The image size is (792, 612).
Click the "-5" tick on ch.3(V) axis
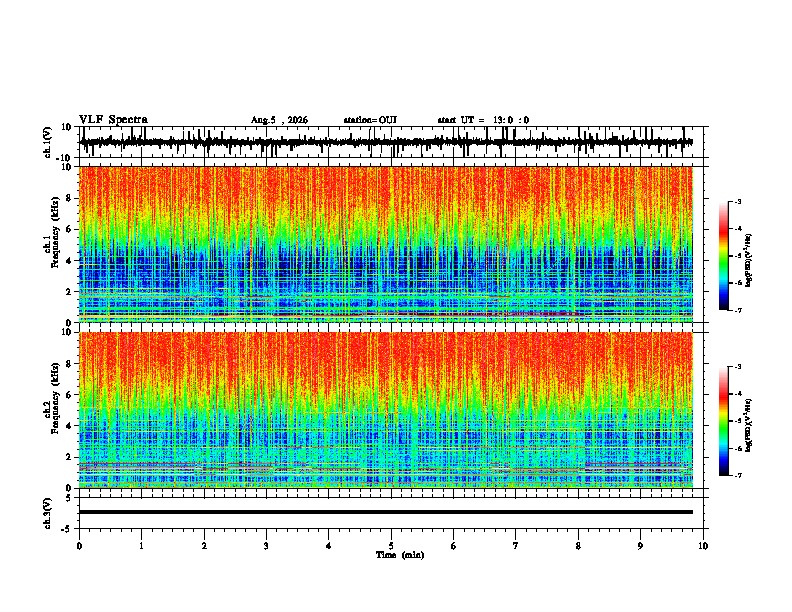point(67,529)
